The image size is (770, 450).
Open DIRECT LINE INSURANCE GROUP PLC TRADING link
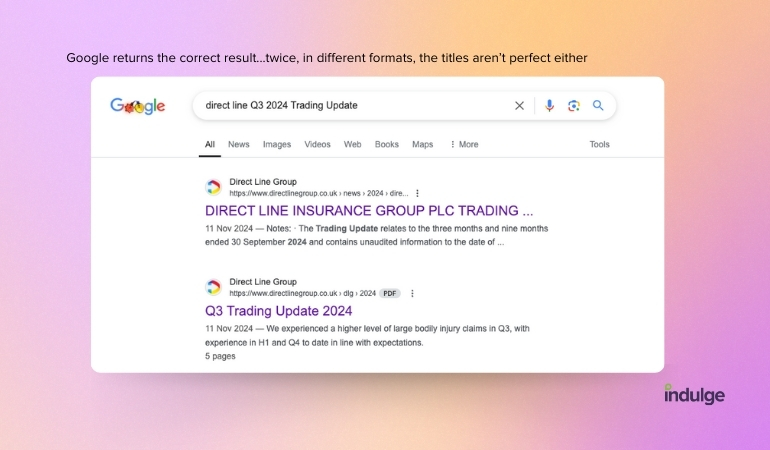[x=369, y=211]
